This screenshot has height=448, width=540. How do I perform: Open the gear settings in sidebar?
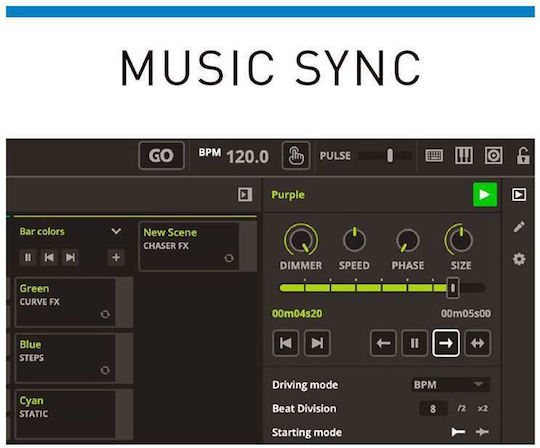coord(519,259)
